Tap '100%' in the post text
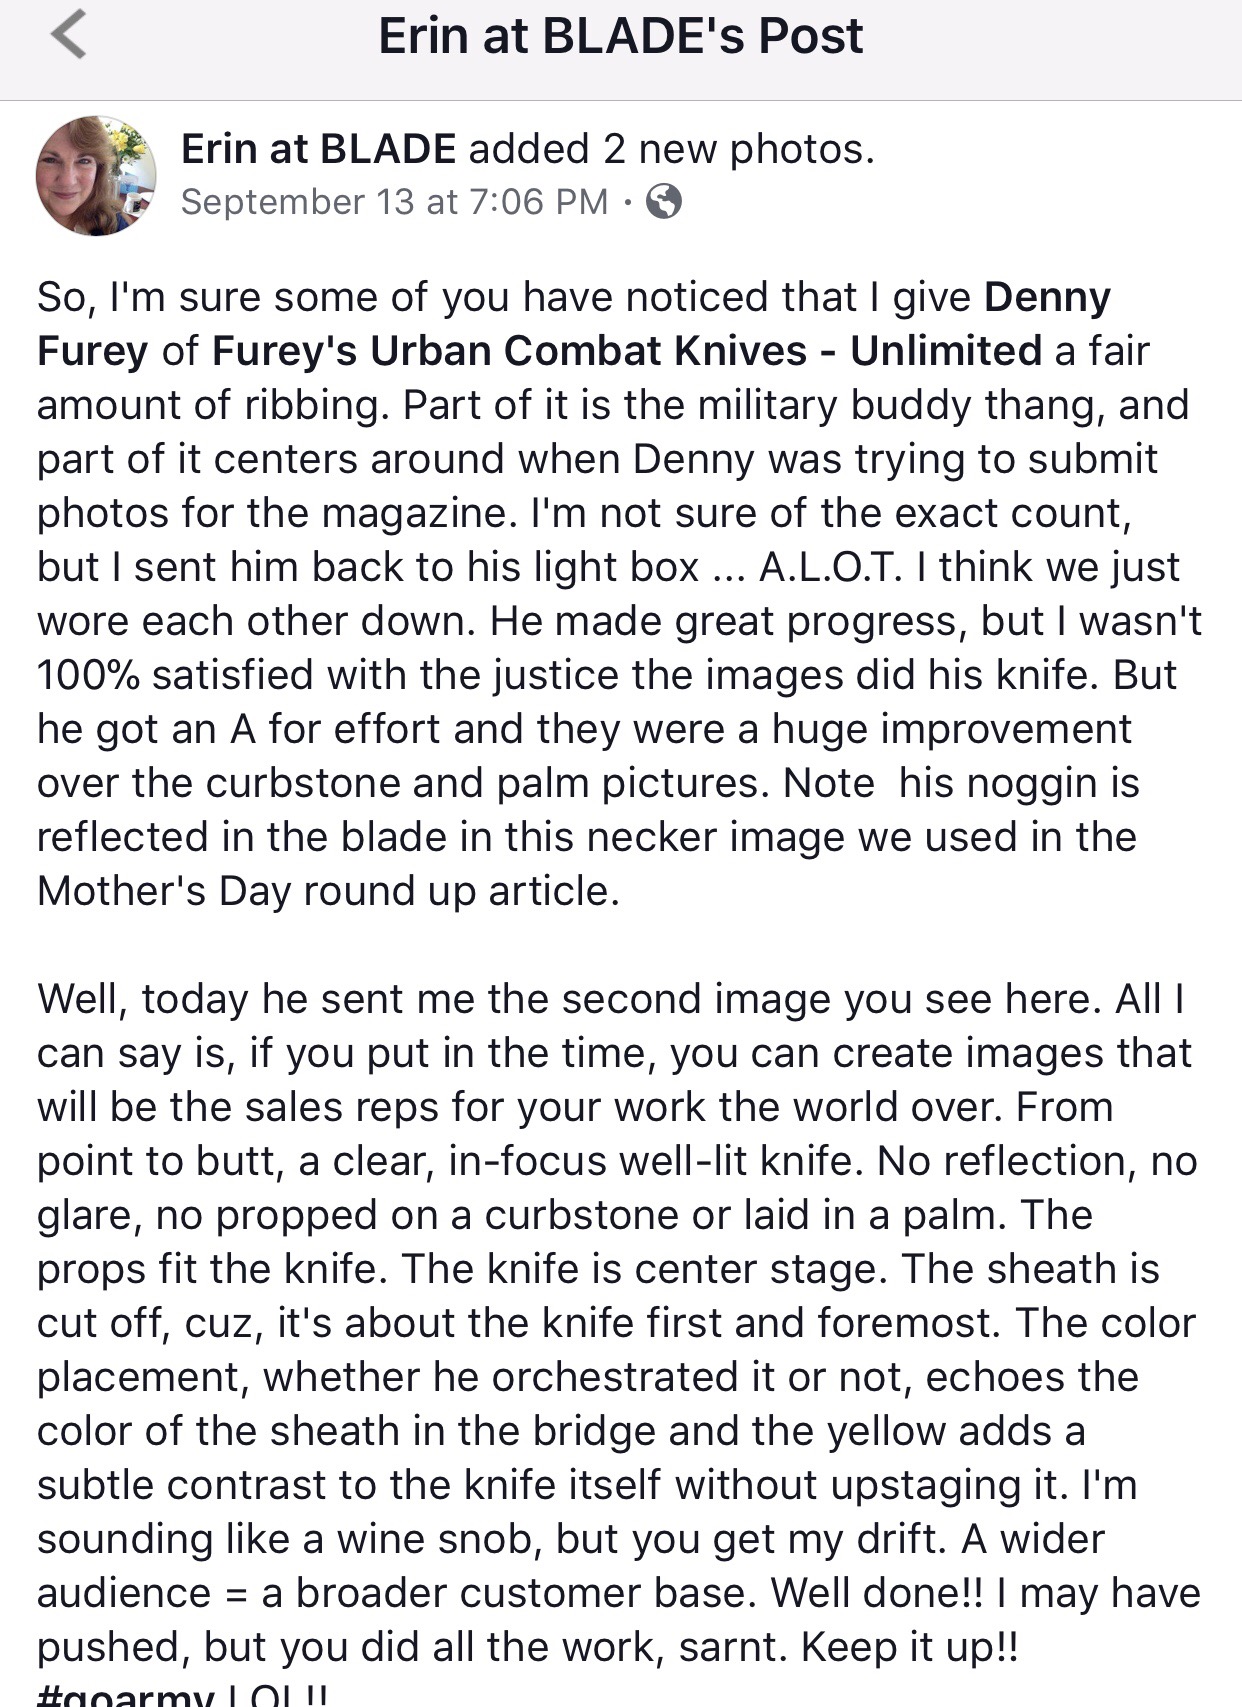1242x1707 pixels. (x=88, y=675)
